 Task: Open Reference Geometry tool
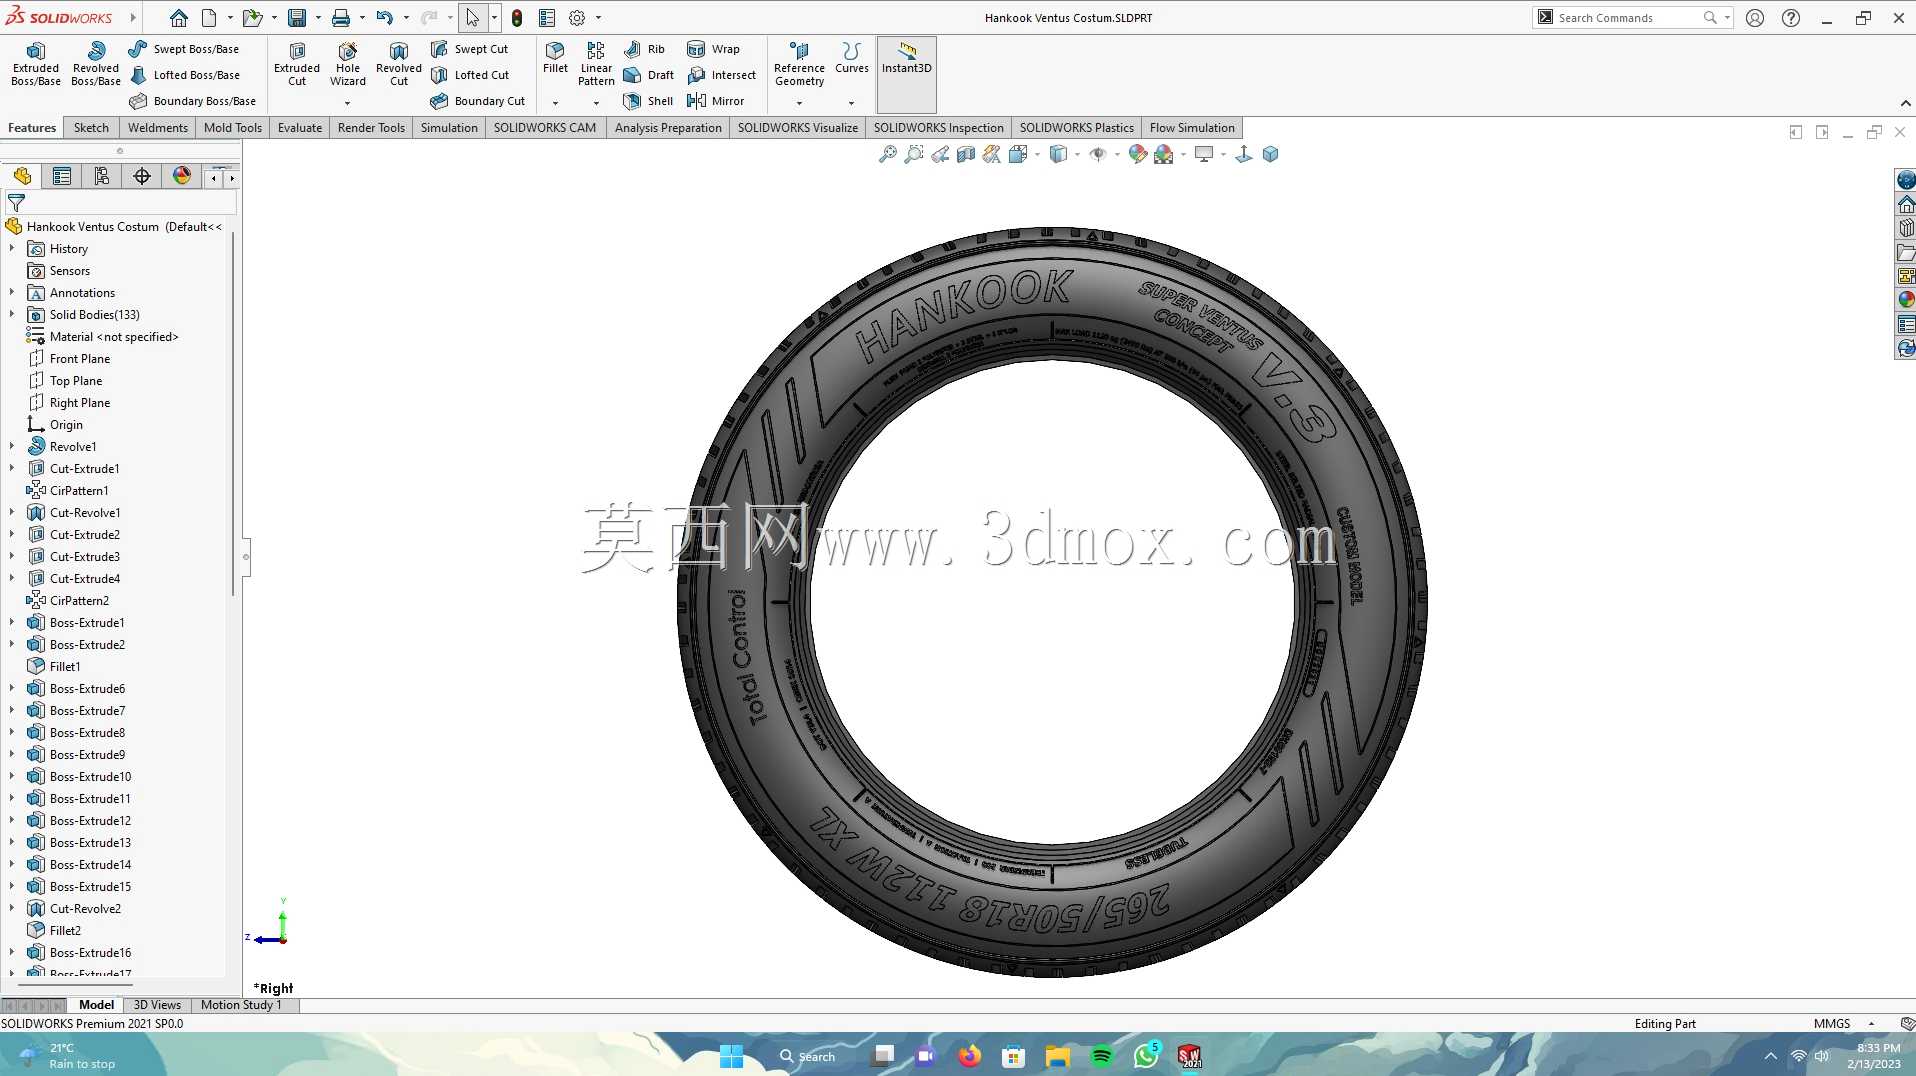coord(799,65)
